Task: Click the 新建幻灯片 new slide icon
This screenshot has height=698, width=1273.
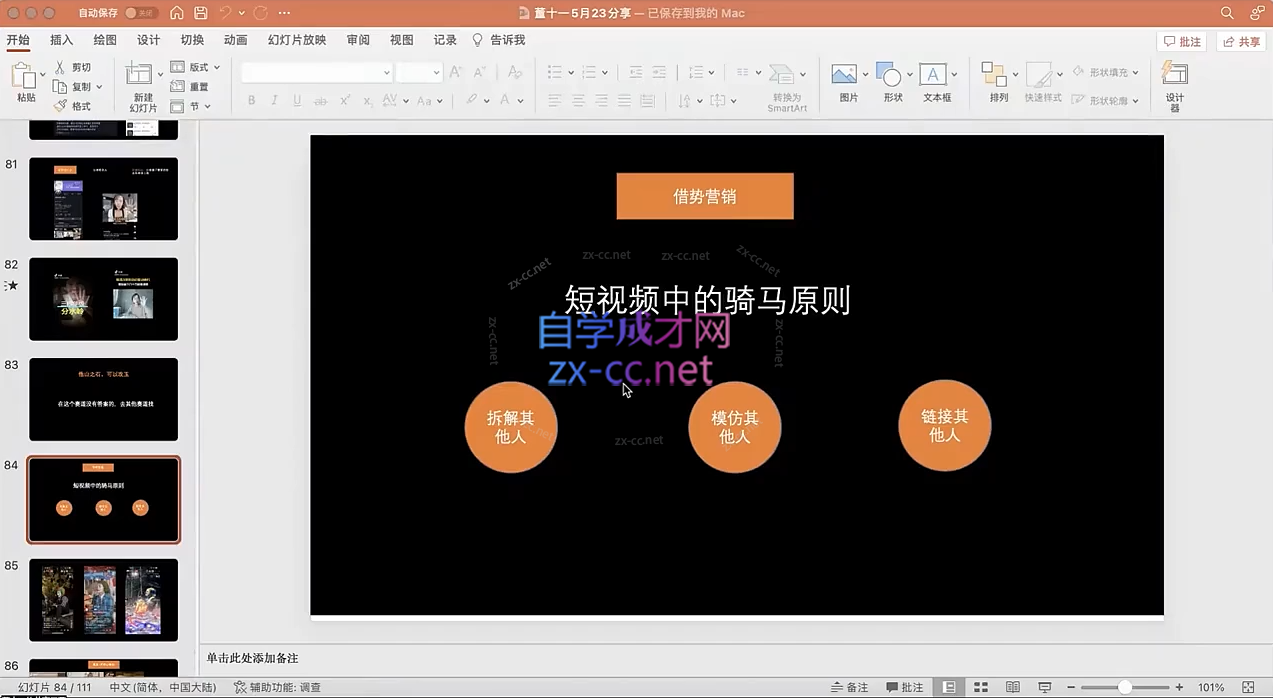Action: (140, 75)
